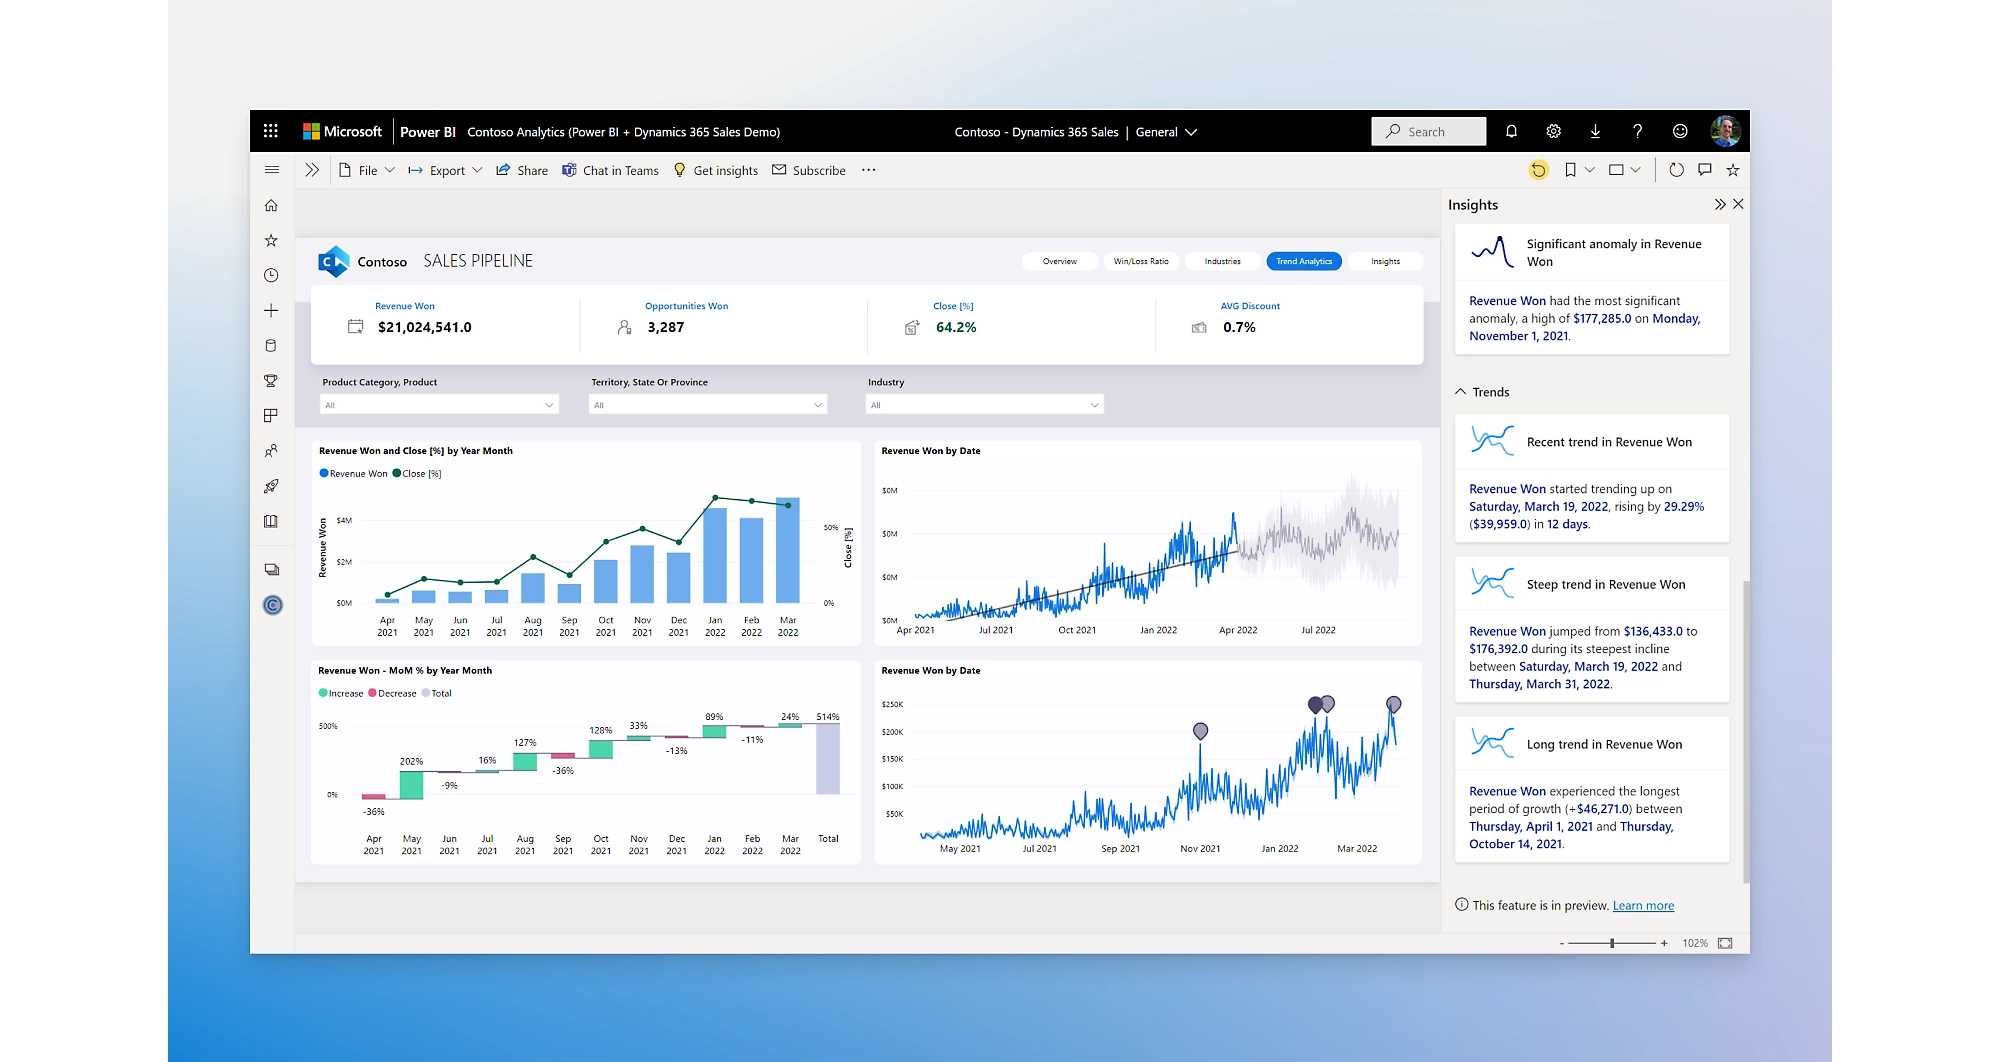Viewport: 2000px width, 1062px height.
Task: Click Get insights button
Action: point(716,170)
